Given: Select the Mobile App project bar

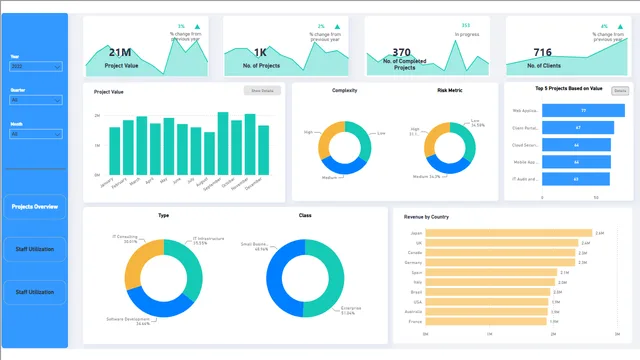Looking at the screenshot, I should click(x=576, y=162).
